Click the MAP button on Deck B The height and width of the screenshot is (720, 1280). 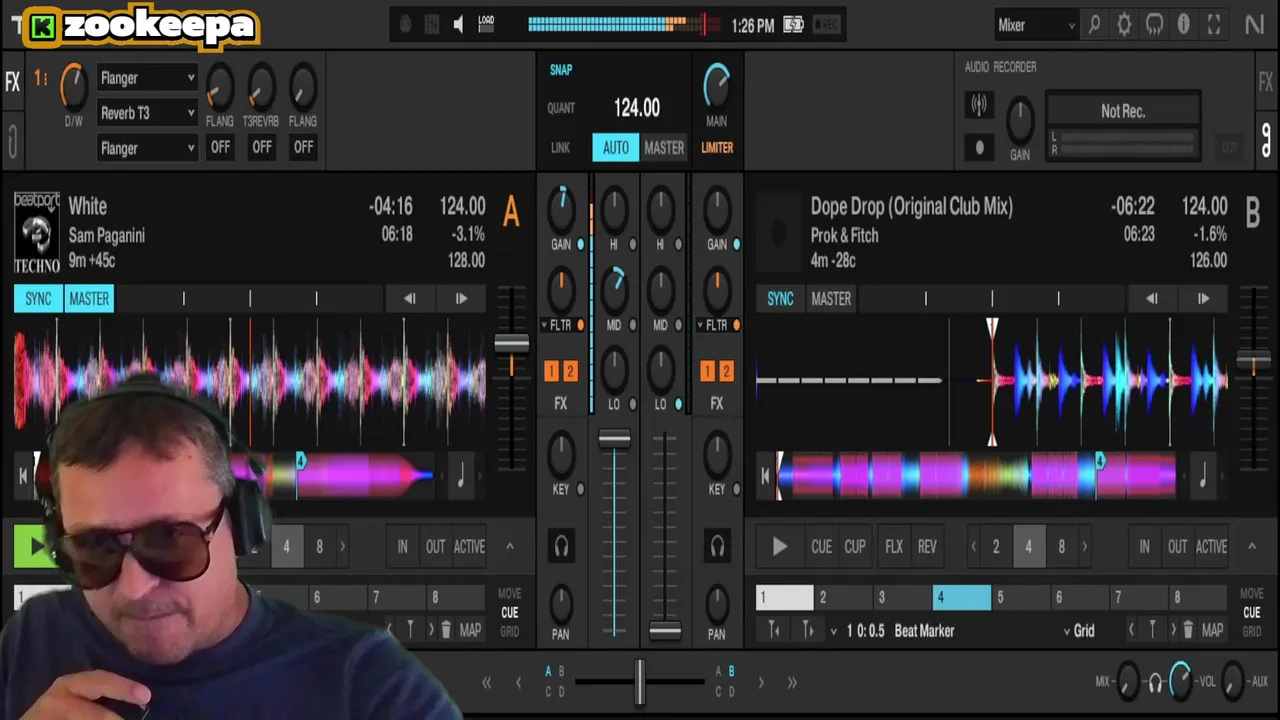pyautogui.click(x=1213, y=630)
